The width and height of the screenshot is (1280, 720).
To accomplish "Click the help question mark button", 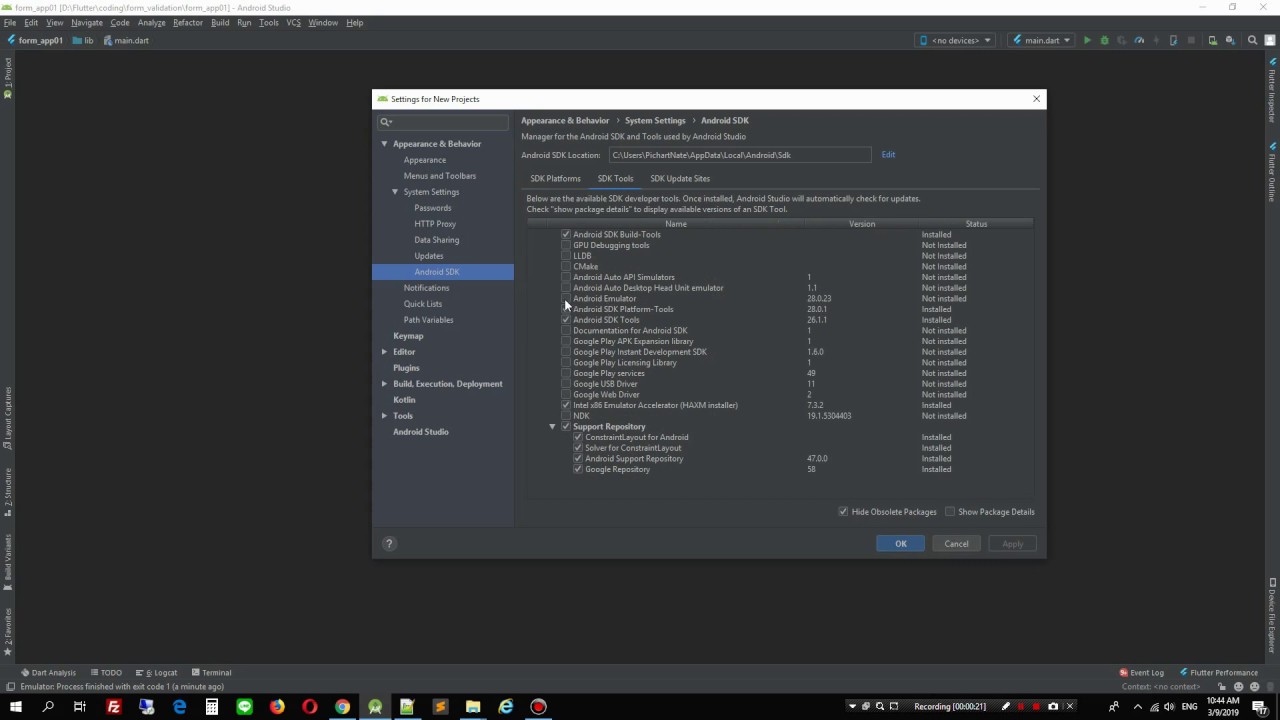I will coord(389,543).
